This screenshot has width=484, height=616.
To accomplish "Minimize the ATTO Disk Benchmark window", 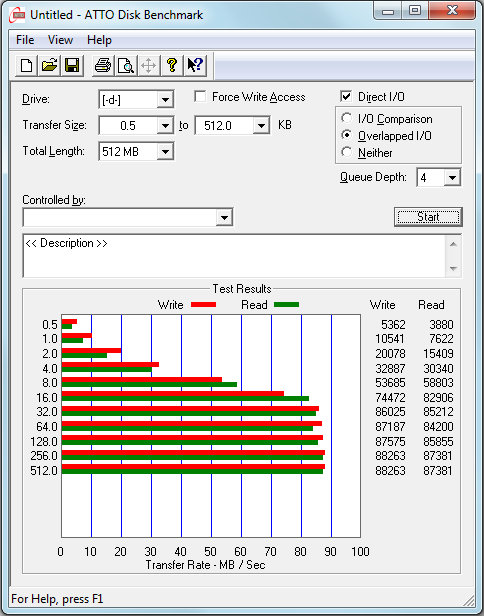I will point(387,11).
